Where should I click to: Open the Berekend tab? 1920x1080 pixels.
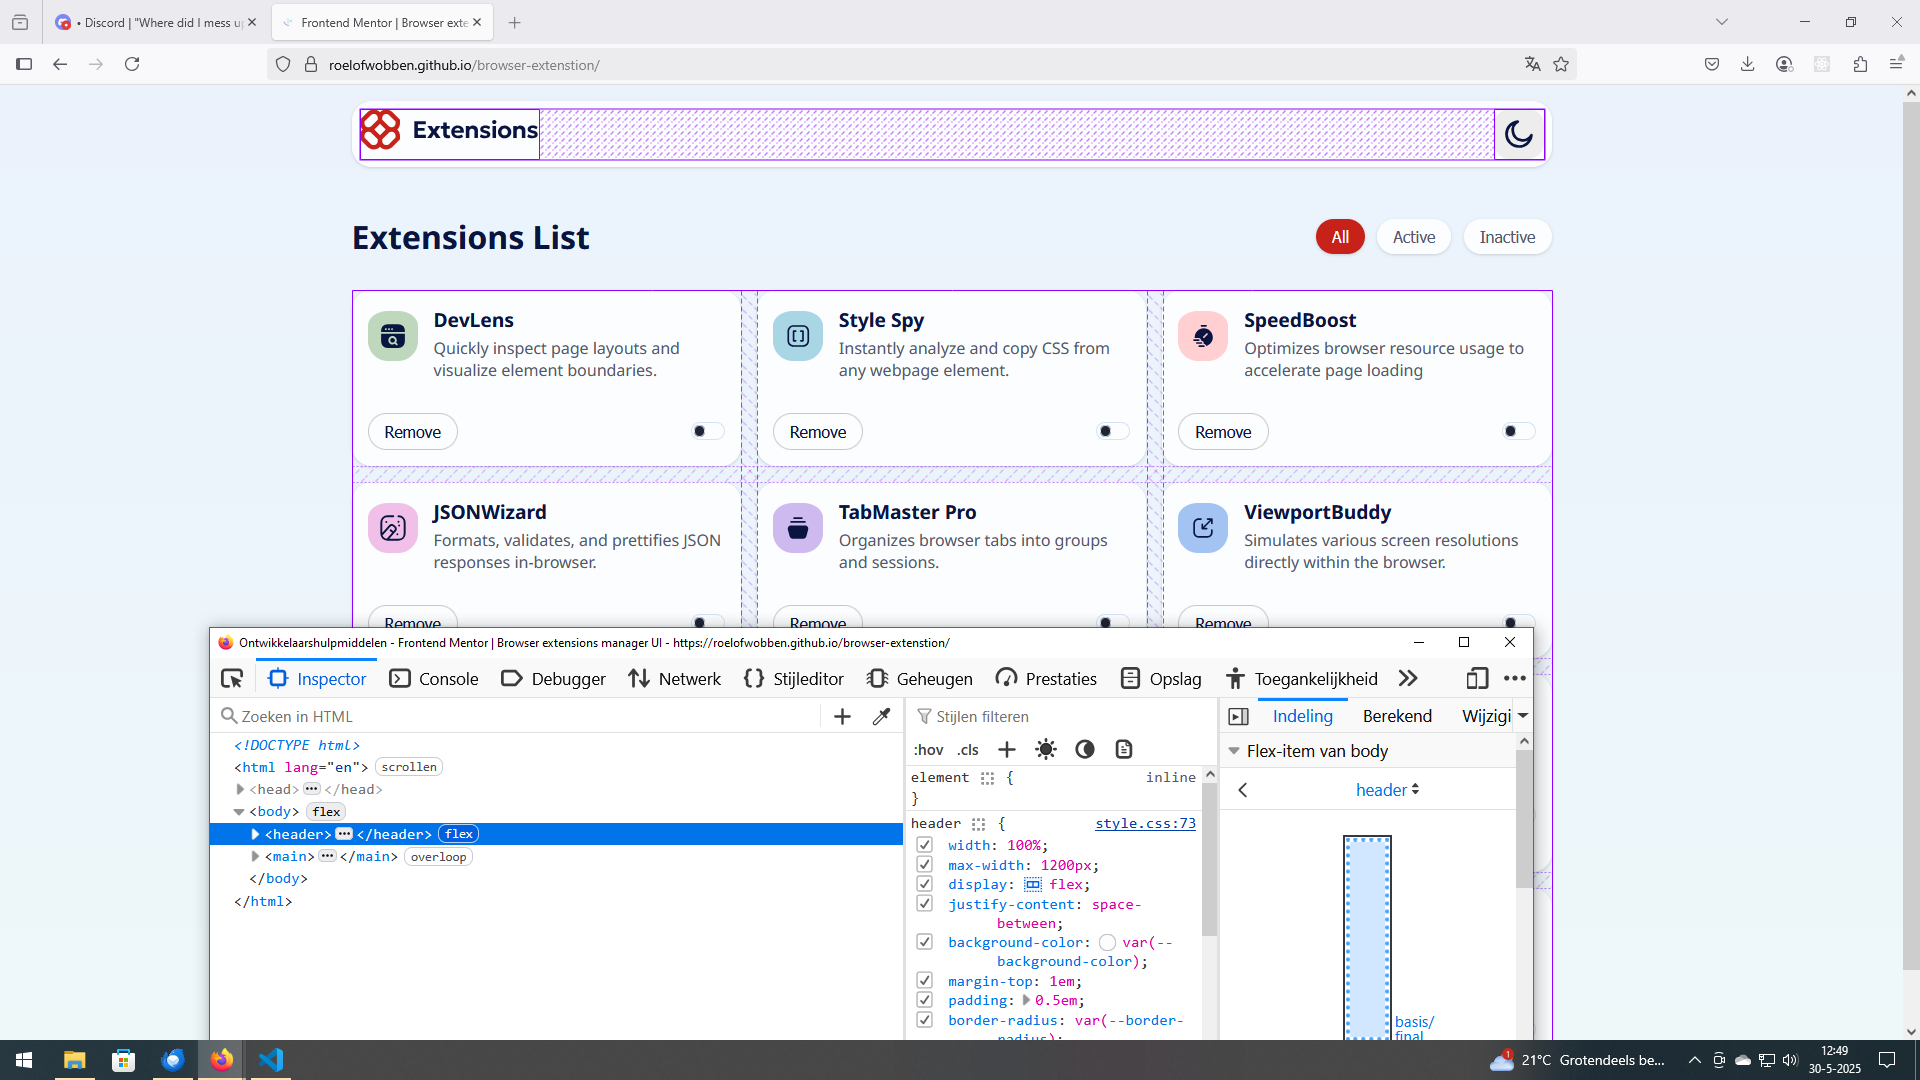pyautogui.click(x=1397, y=716)
